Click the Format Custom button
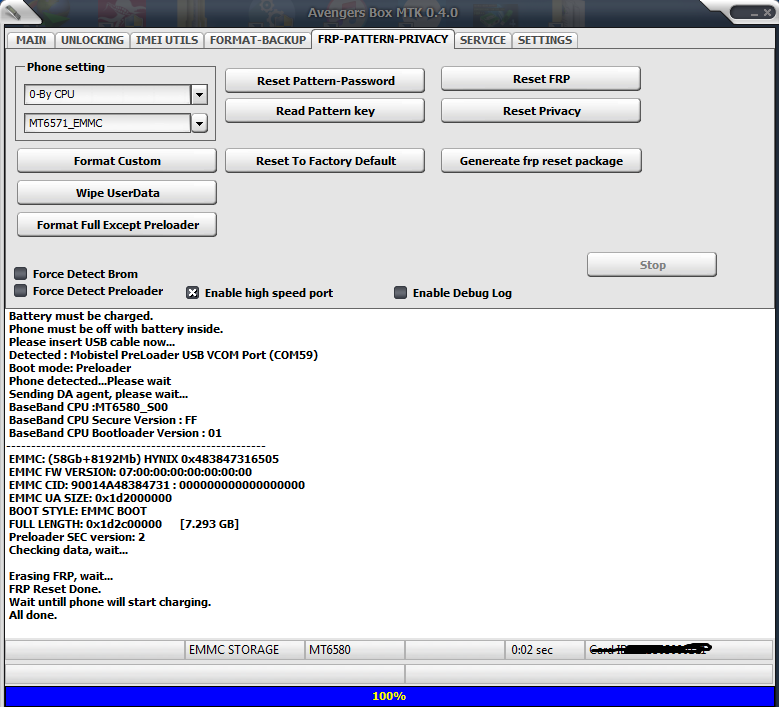779x707 pixels. pyautogui.click(x=117, y=161)
